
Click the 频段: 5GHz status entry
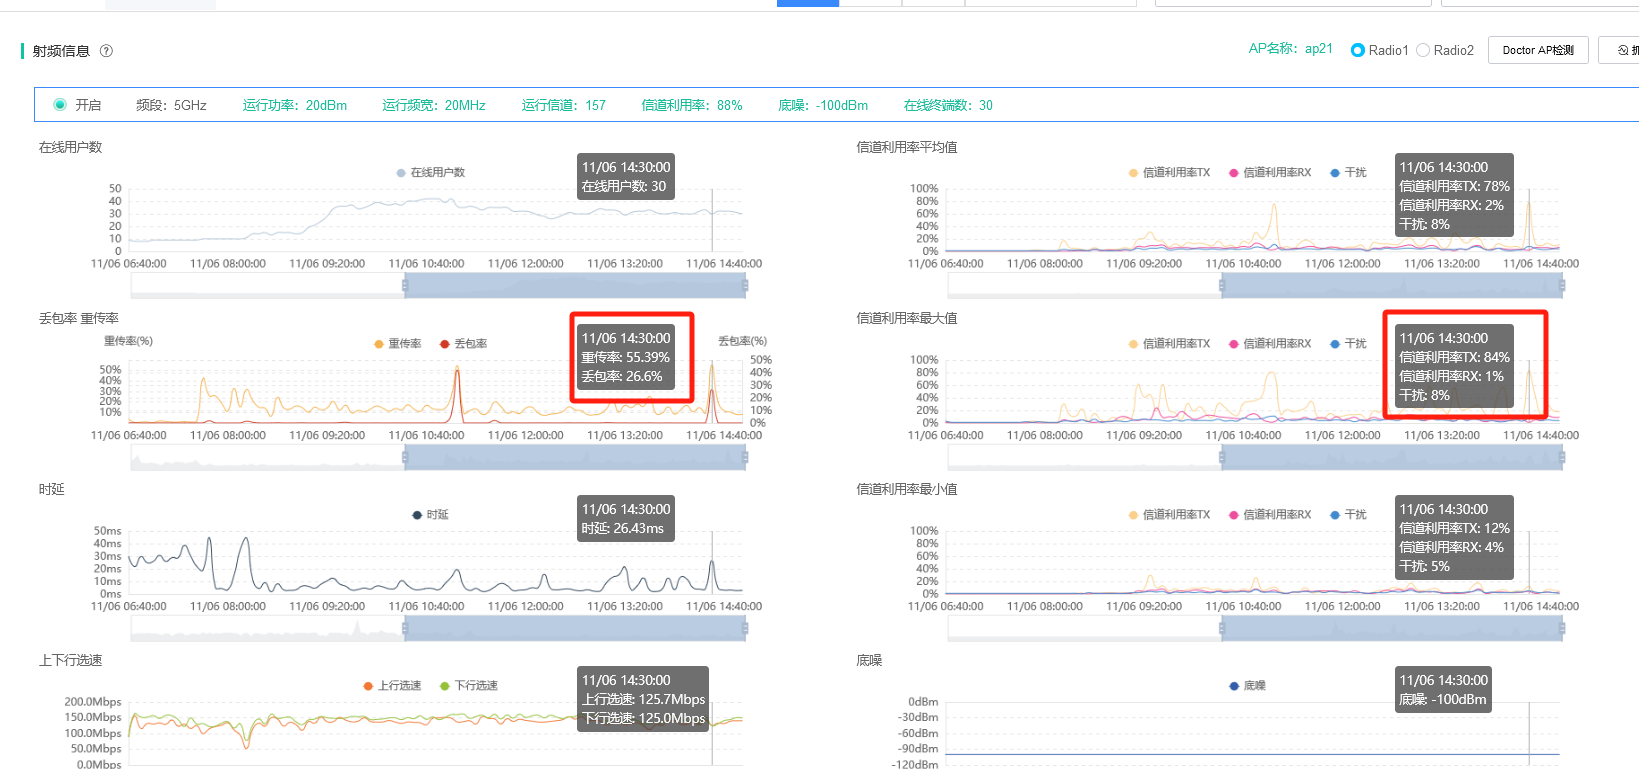pos(171,105)
